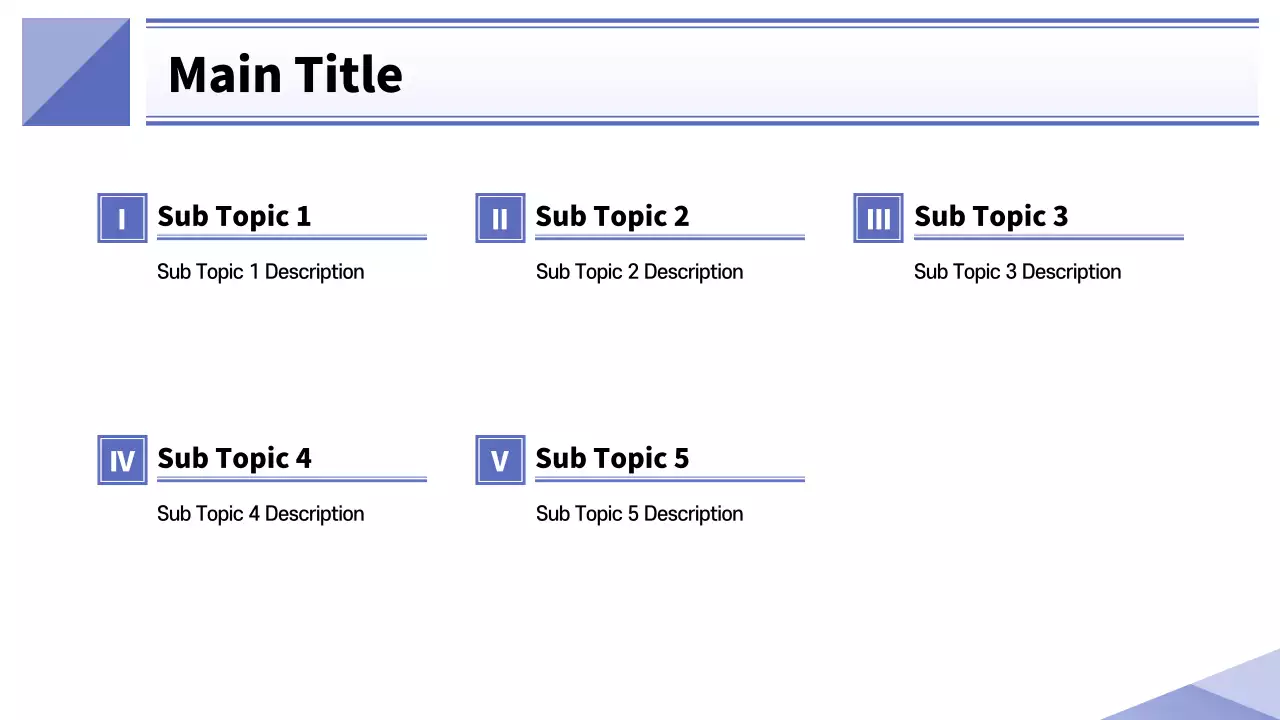Click the underline beneath Sub Topic 3 heading
1280x720 pixels.
coord(1048,238)
